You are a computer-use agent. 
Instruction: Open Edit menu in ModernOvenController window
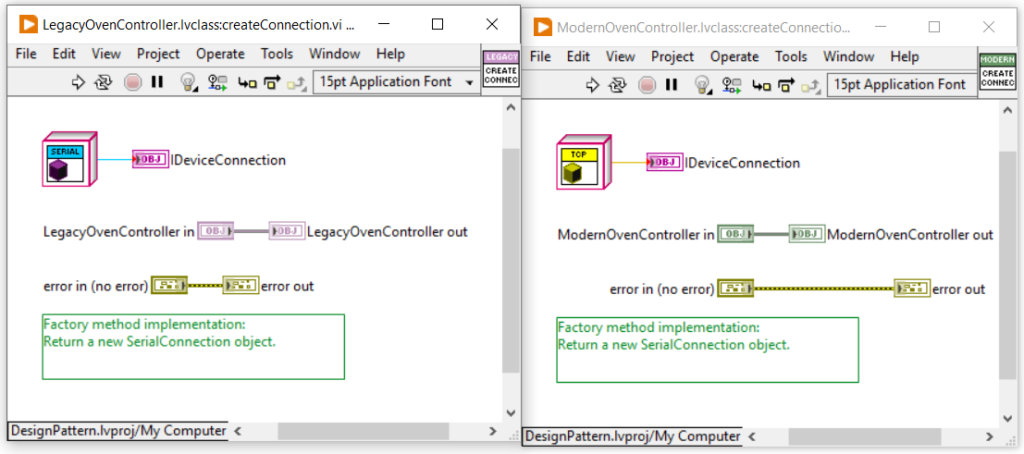point(579,57)
